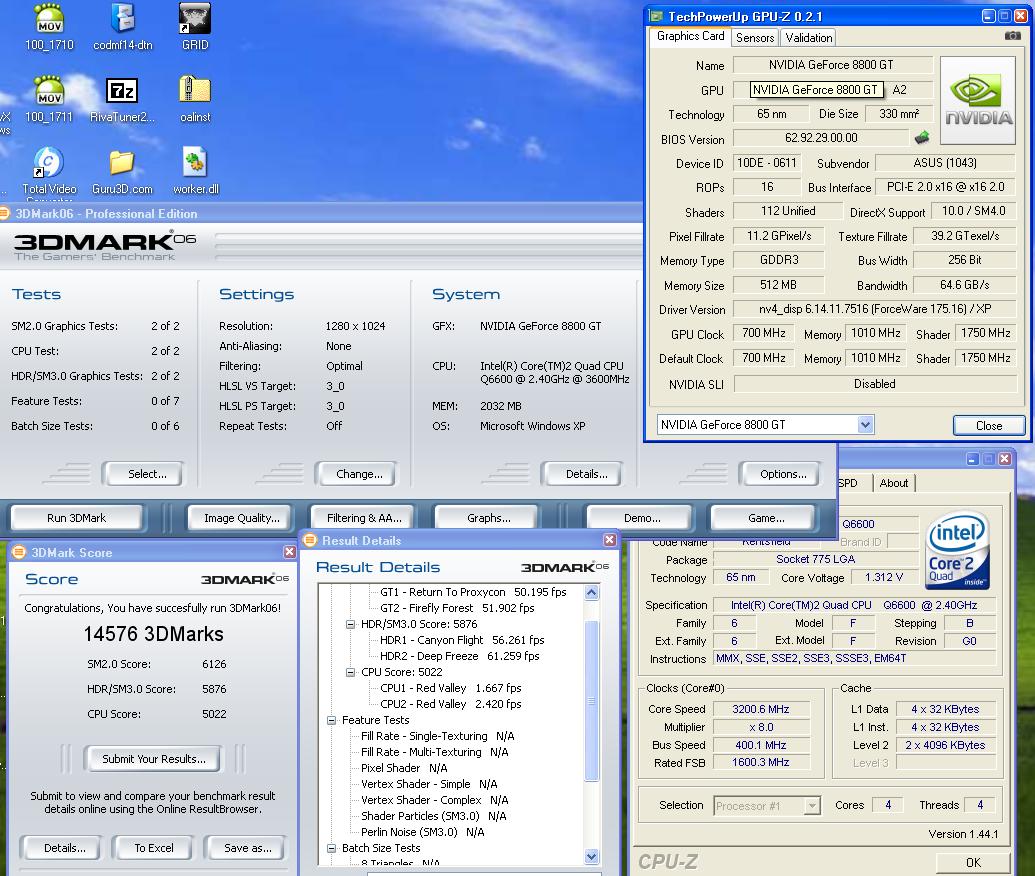
Task: Select the Perlin Noise (SM3.0) row
Action: [x=422, y=832]
